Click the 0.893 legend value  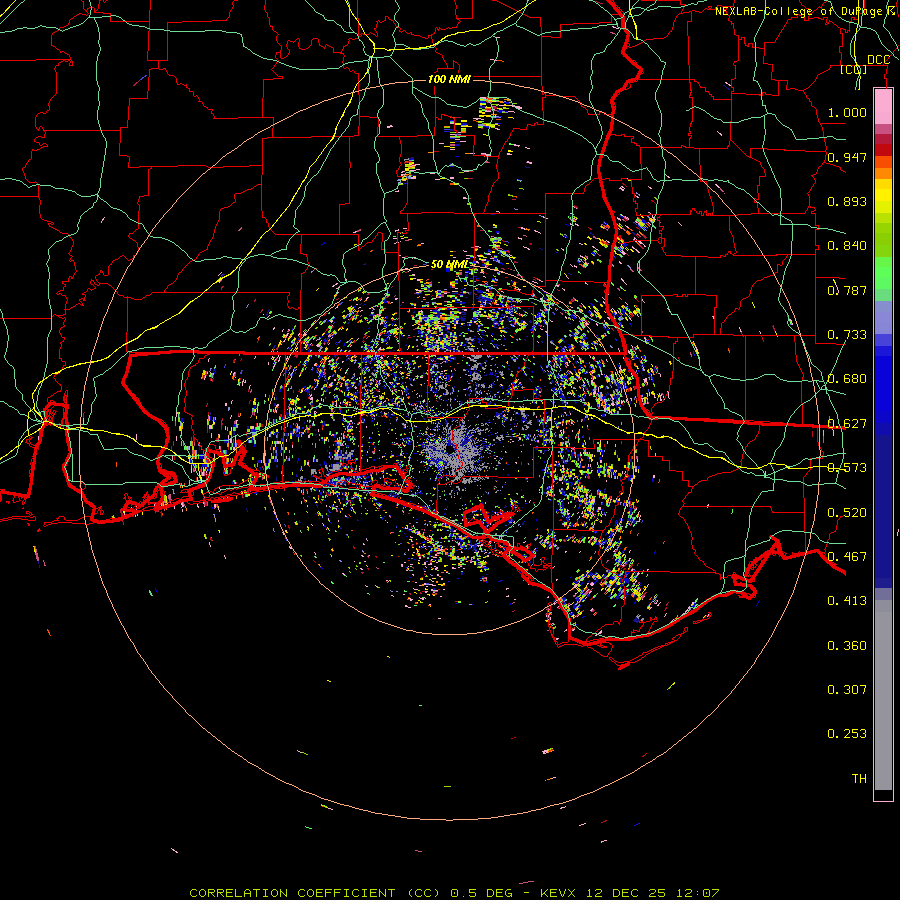[x=847, y=201]
